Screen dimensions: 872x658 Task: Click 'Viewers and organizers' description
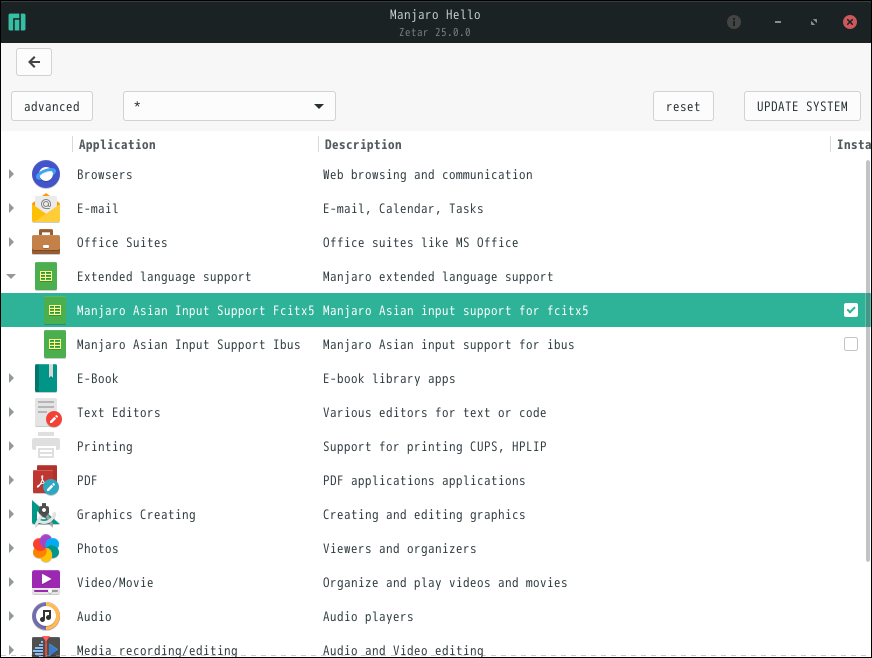(399, 548)
